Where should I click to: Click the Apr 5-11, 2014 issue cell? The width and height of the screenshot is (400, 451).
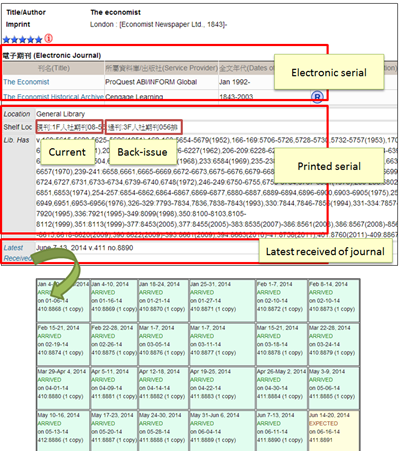click(x=114, y=388)
